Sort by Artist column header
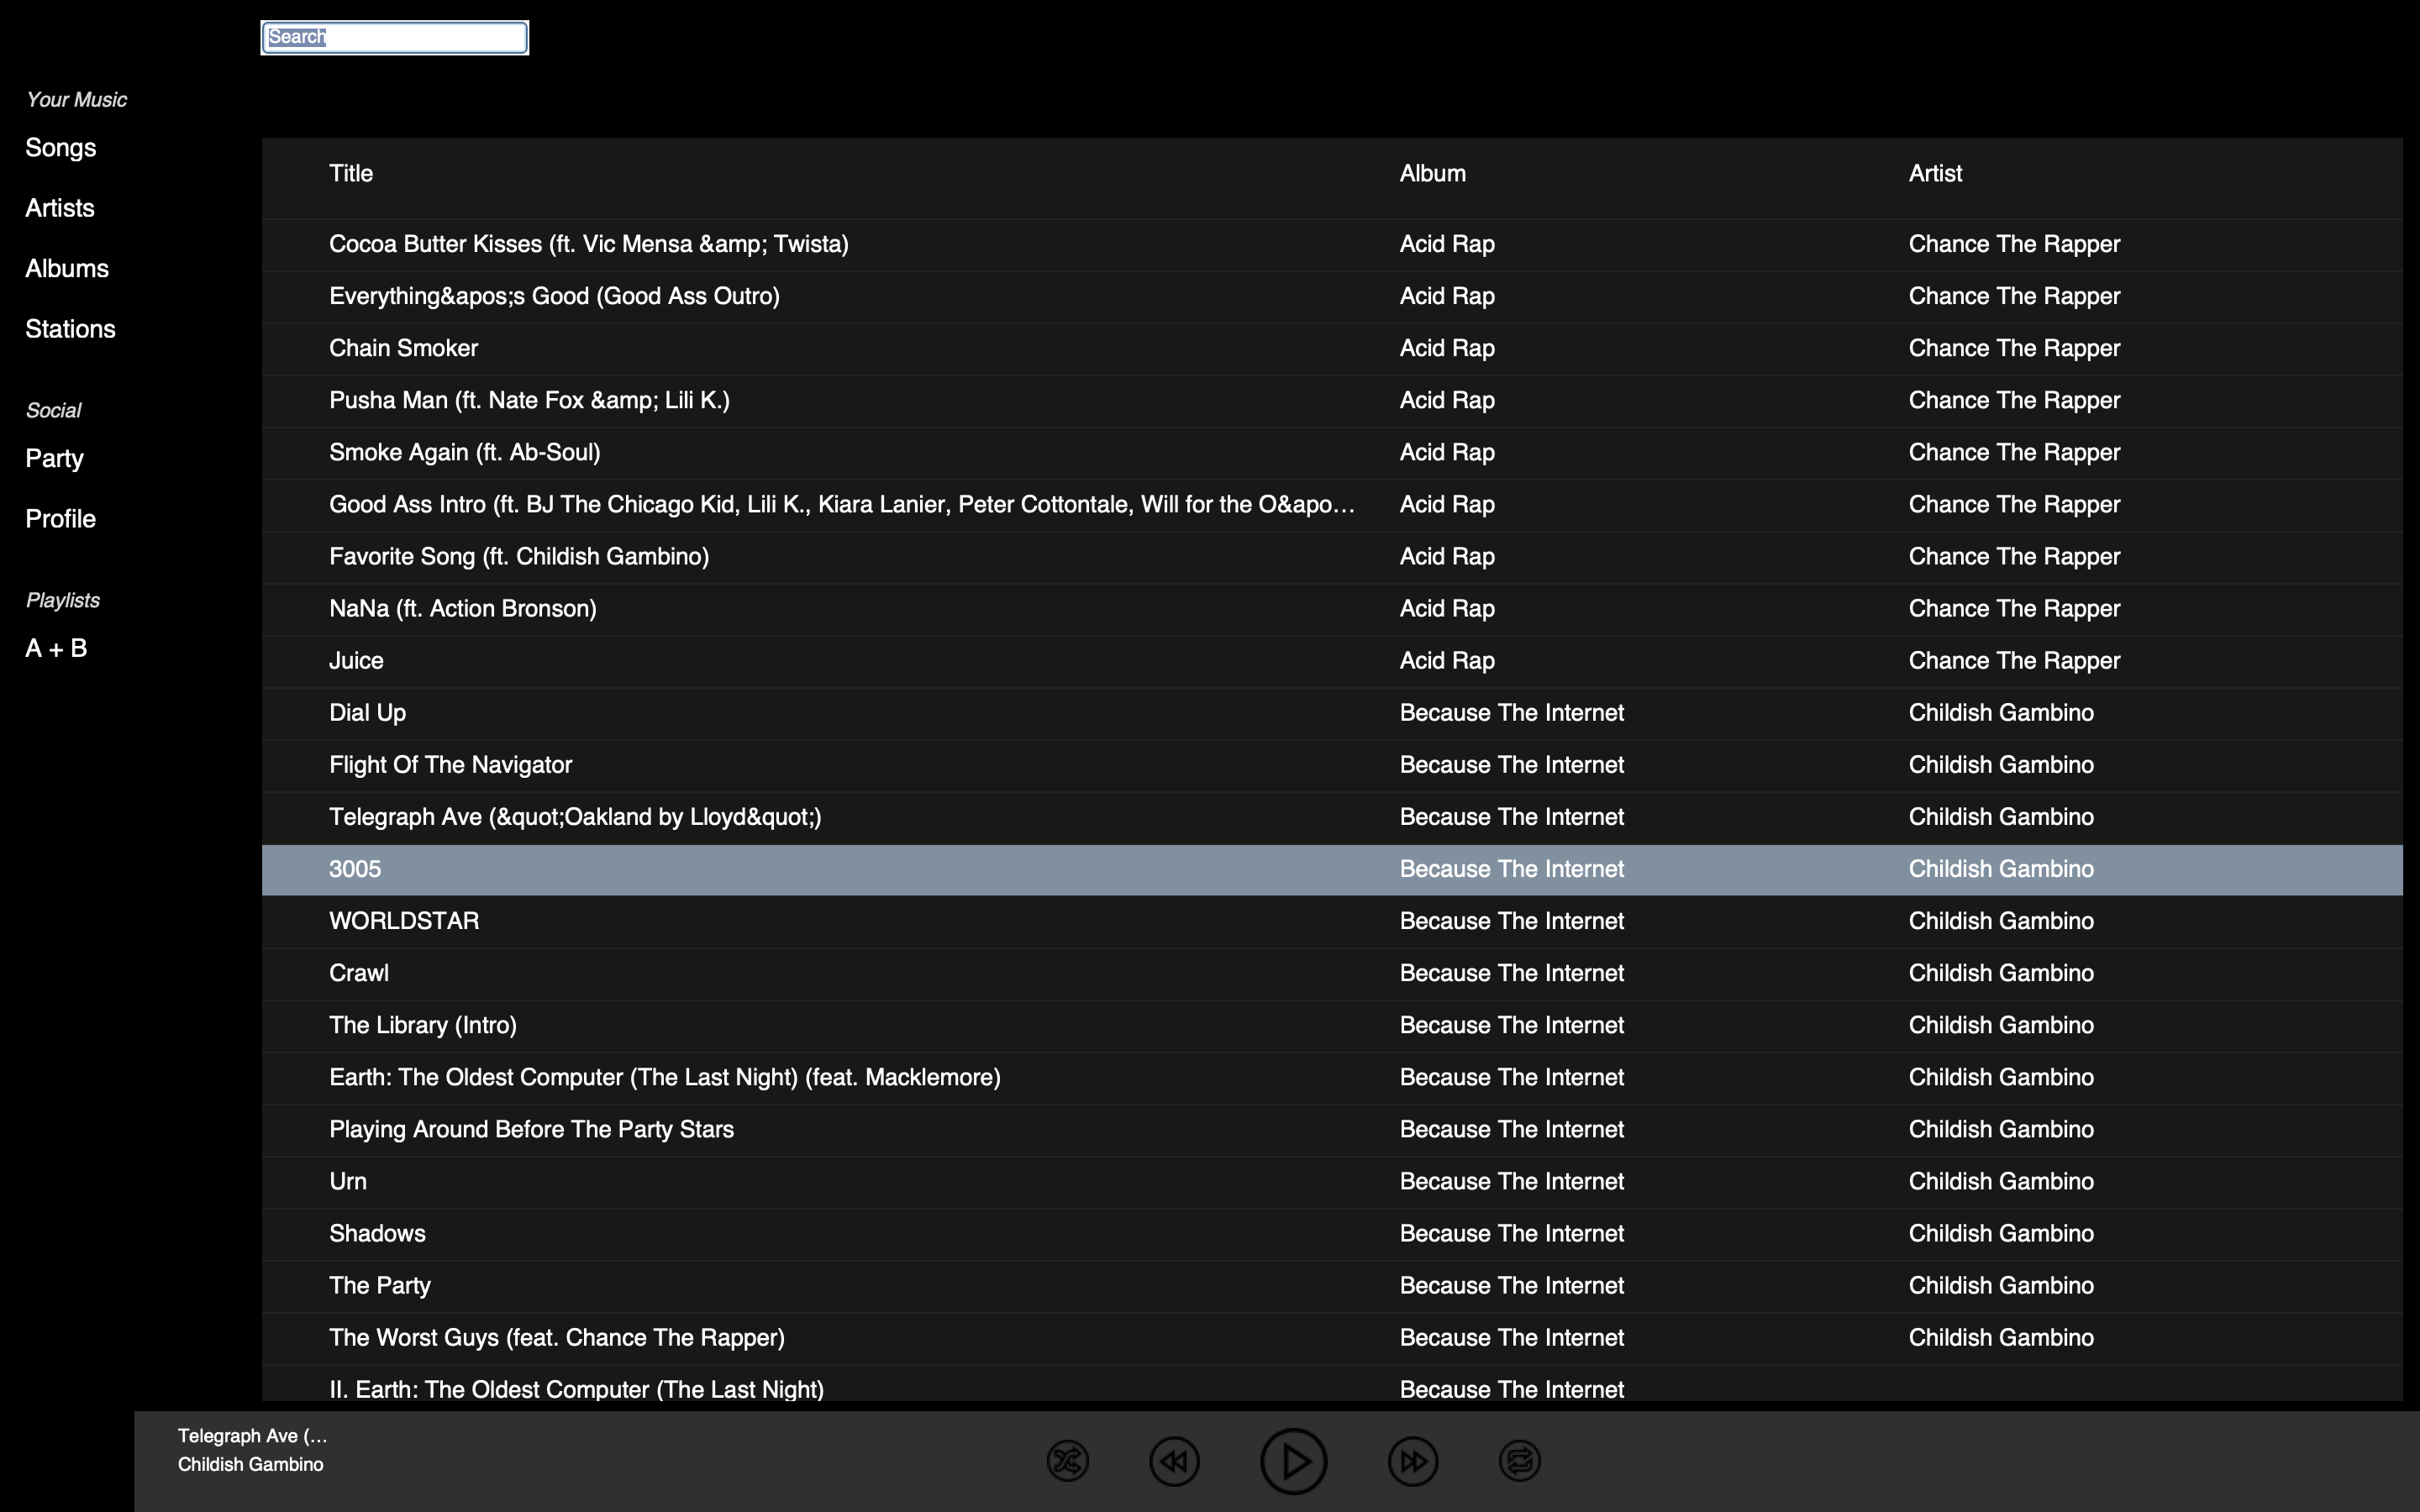The width and height of the screenshot is (2420, 1512). (1935, 173)
